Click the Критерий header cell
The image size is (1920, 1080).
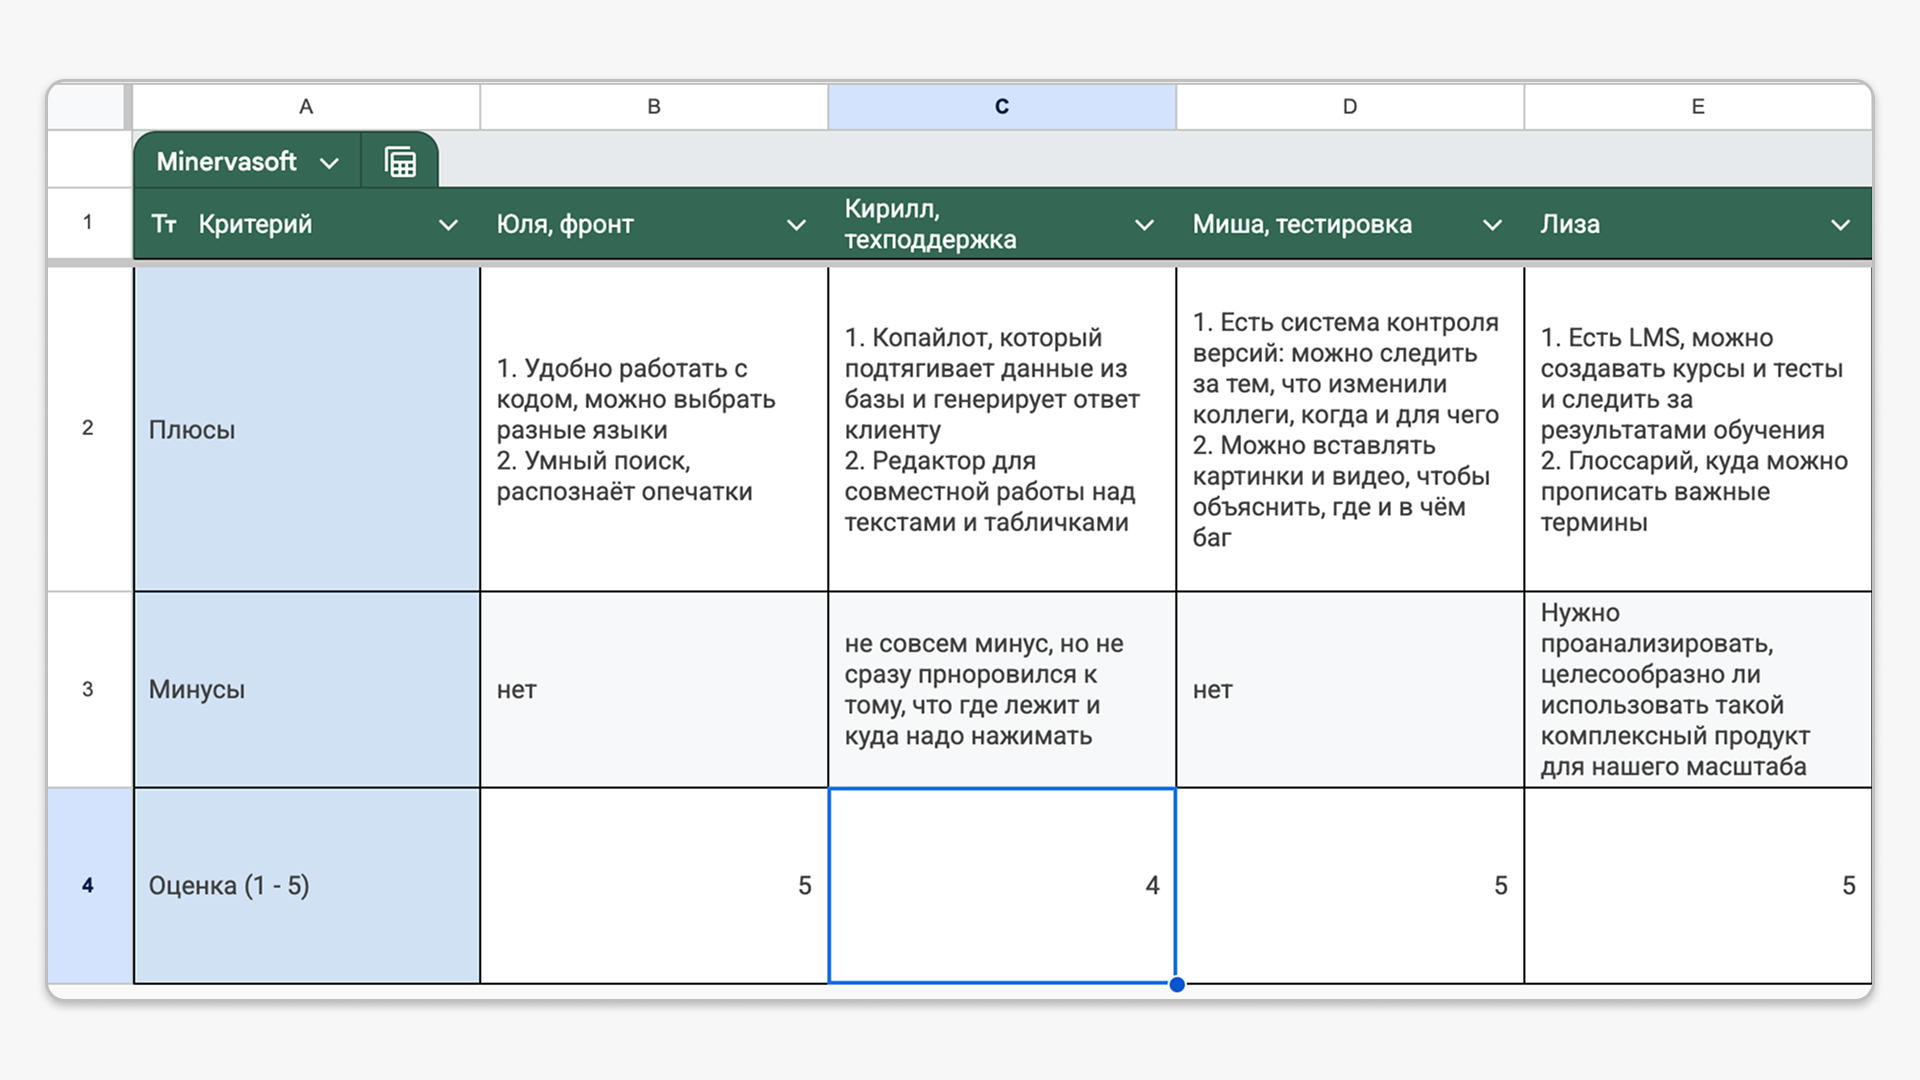(307, 224)
